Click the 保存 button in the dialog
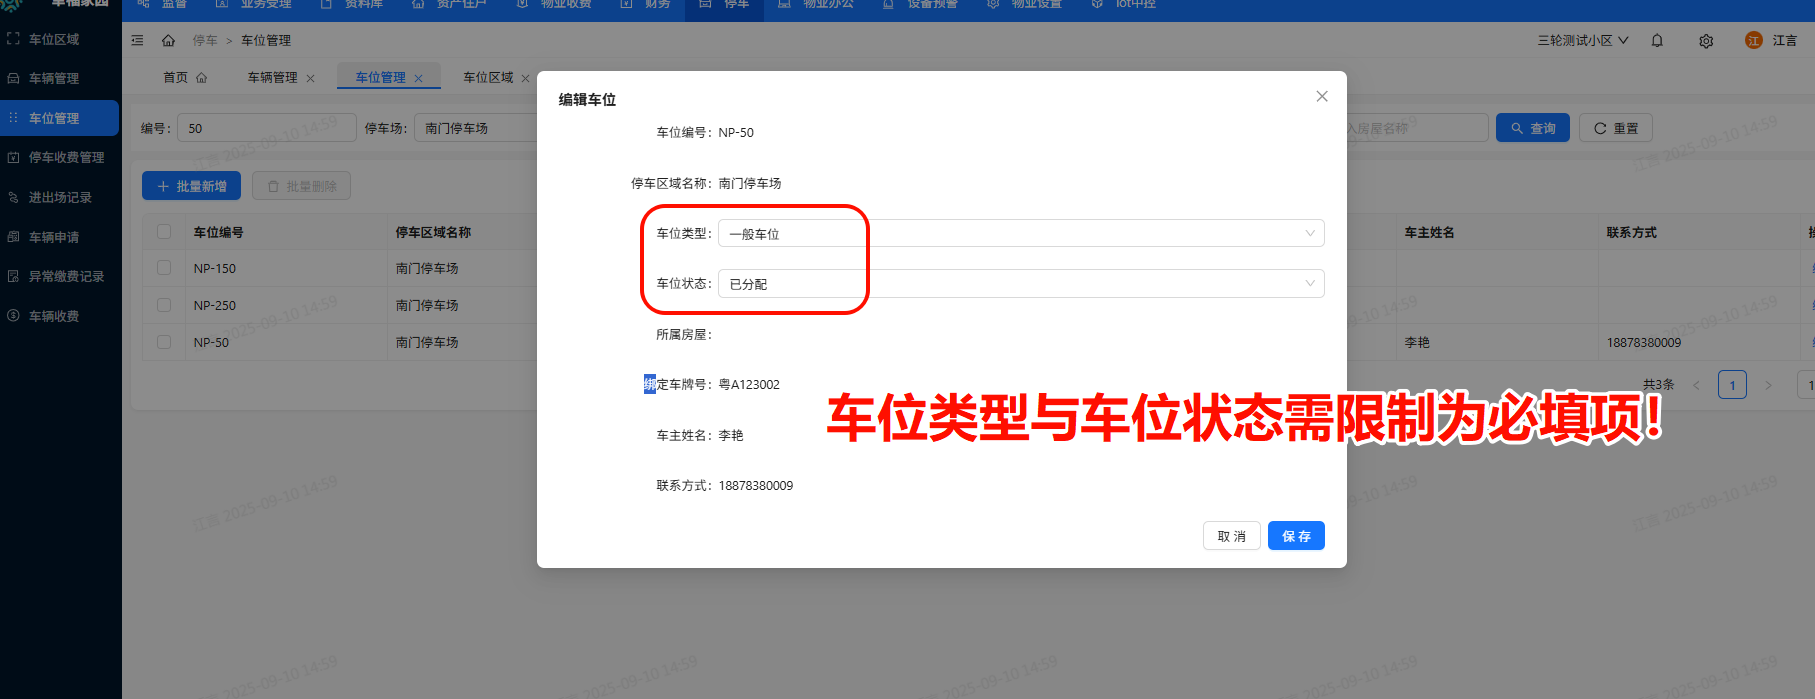 point(1296,536)
